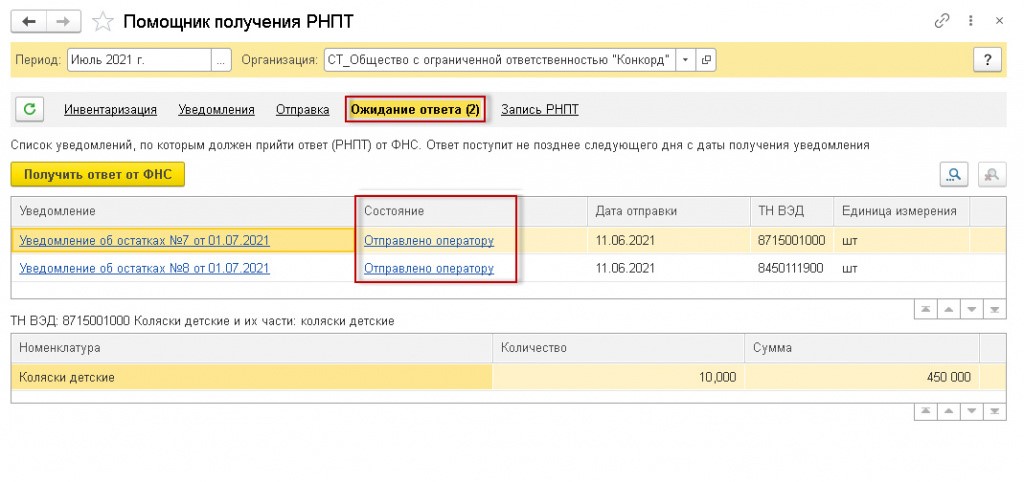Expand the Организация dropdown list
This screenshot has height=482, width=1024.
(x=685, y=60)
